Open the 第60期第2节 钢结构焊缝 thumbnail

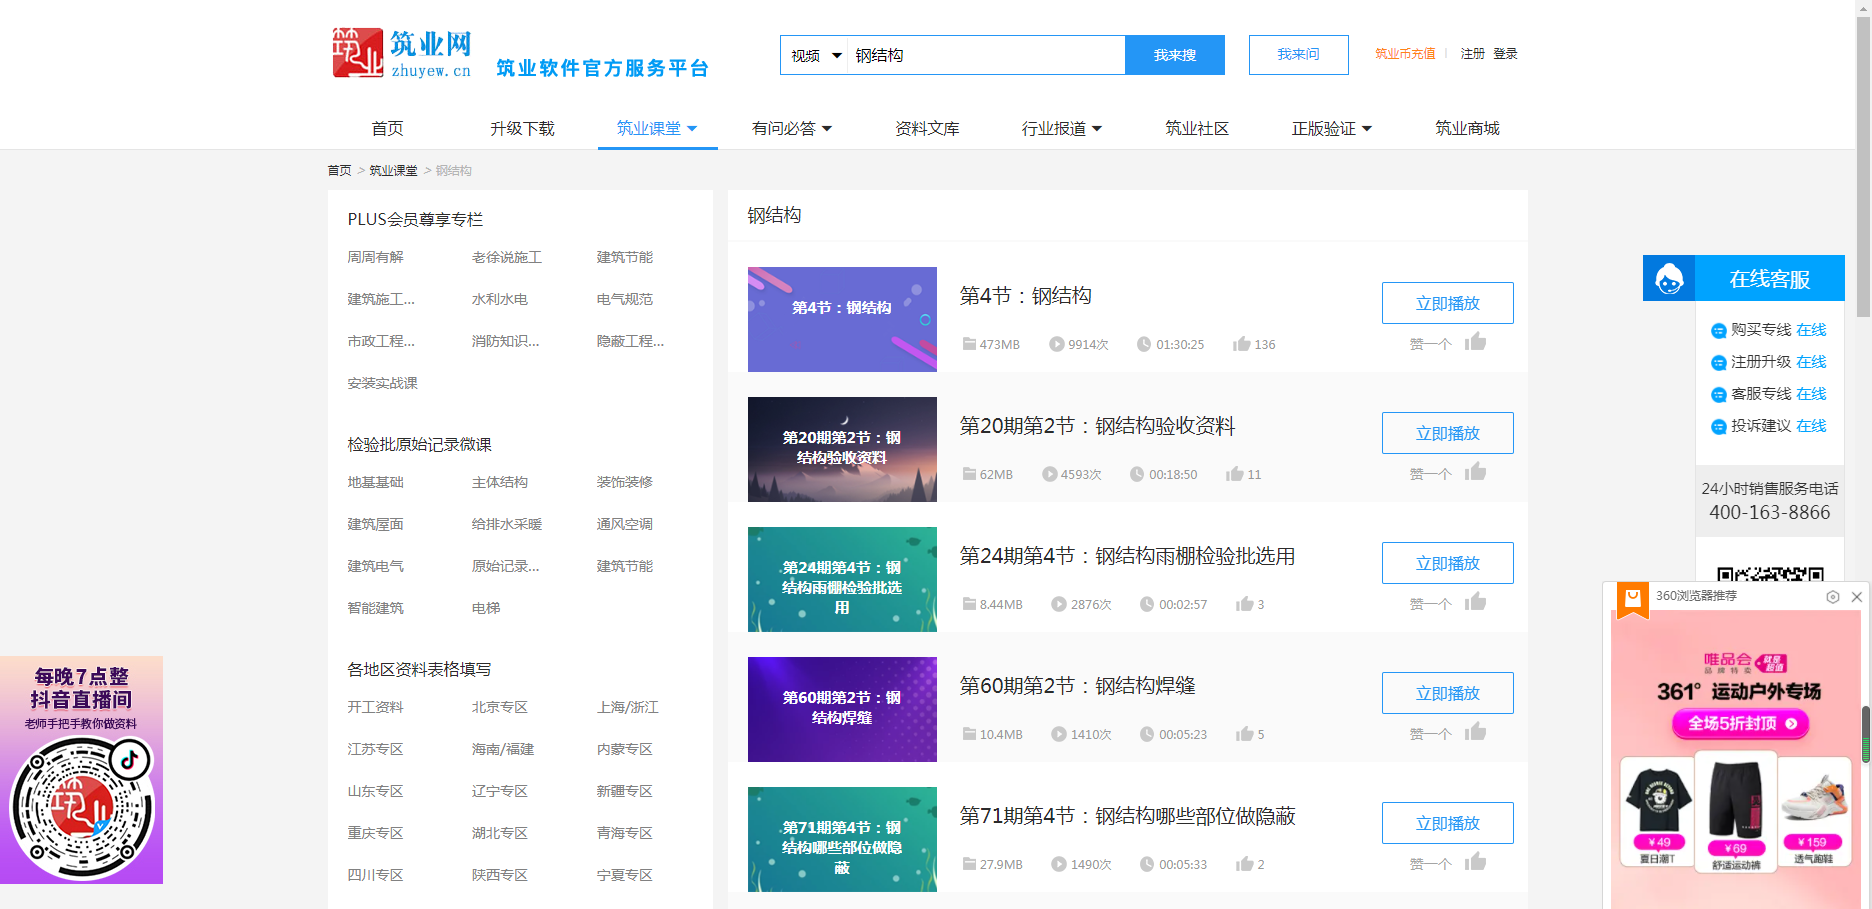pos(842,709)
